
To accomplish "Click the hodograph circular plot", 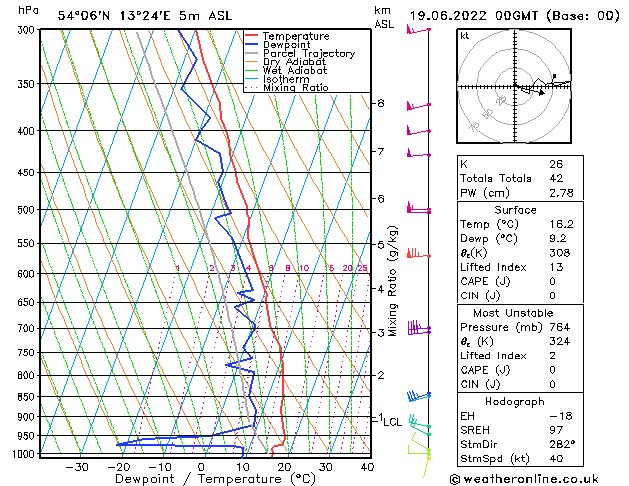I will click(x=514, y=86).
